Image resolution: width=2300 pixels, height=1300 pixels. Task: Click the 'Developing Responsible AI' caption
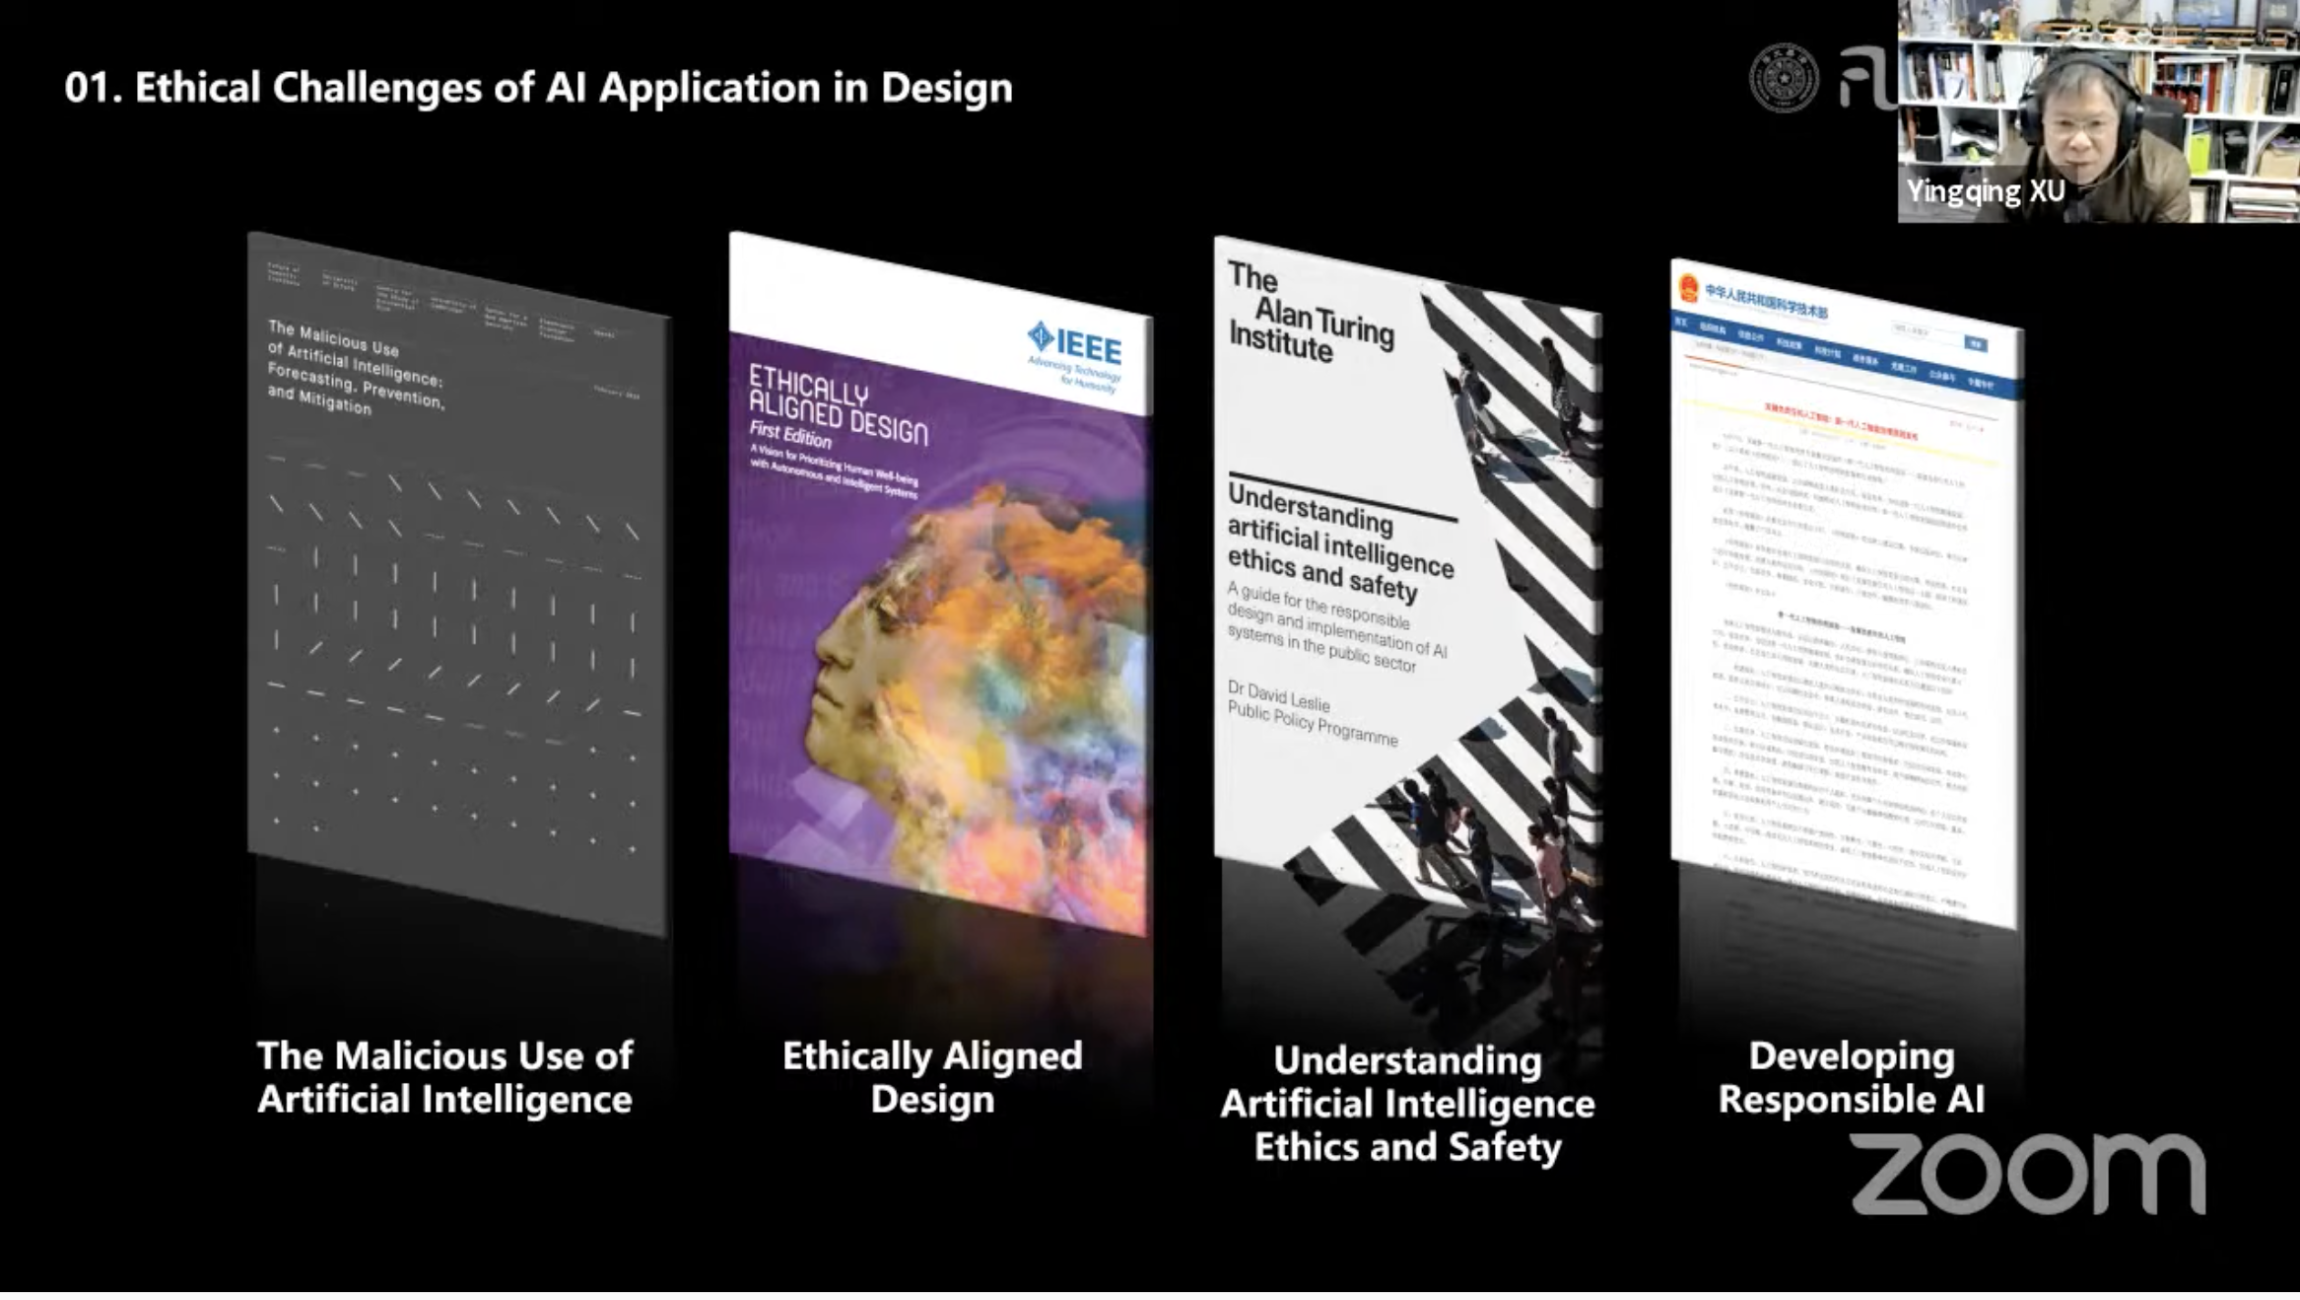point(1851,1077)
